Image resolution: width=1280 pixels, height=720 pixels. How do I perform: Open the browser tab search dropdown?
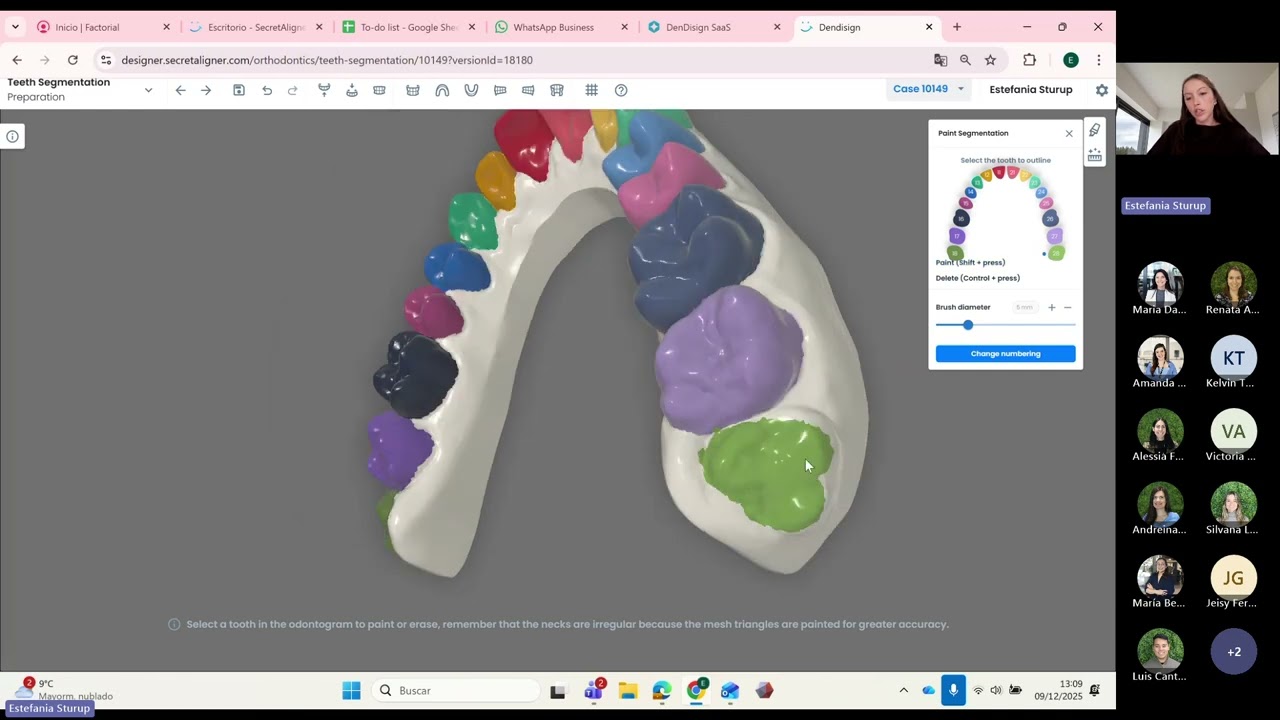point(14,27)
